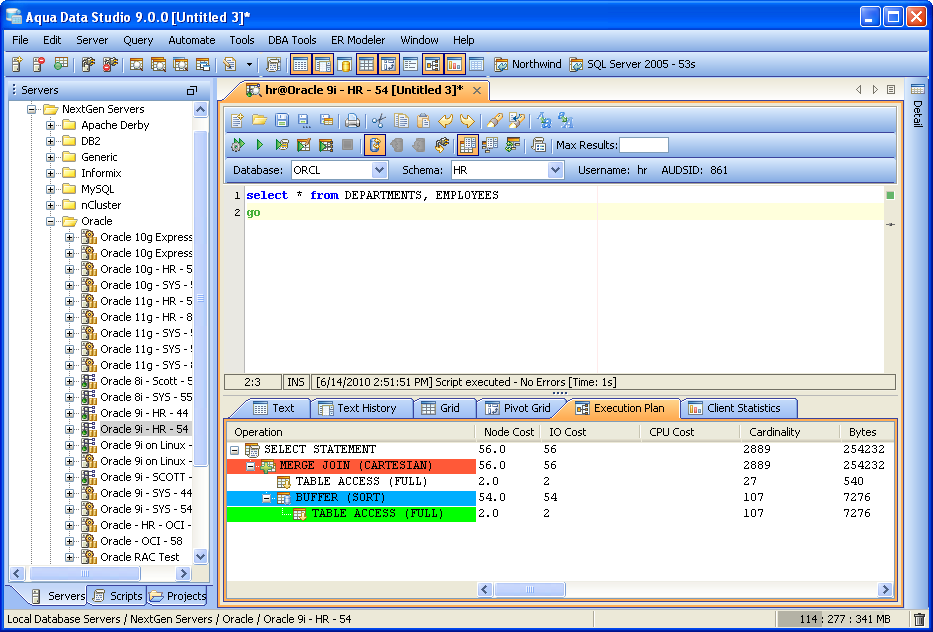
Task: Click the gray Stop execution square
Action: coord(347,145)
